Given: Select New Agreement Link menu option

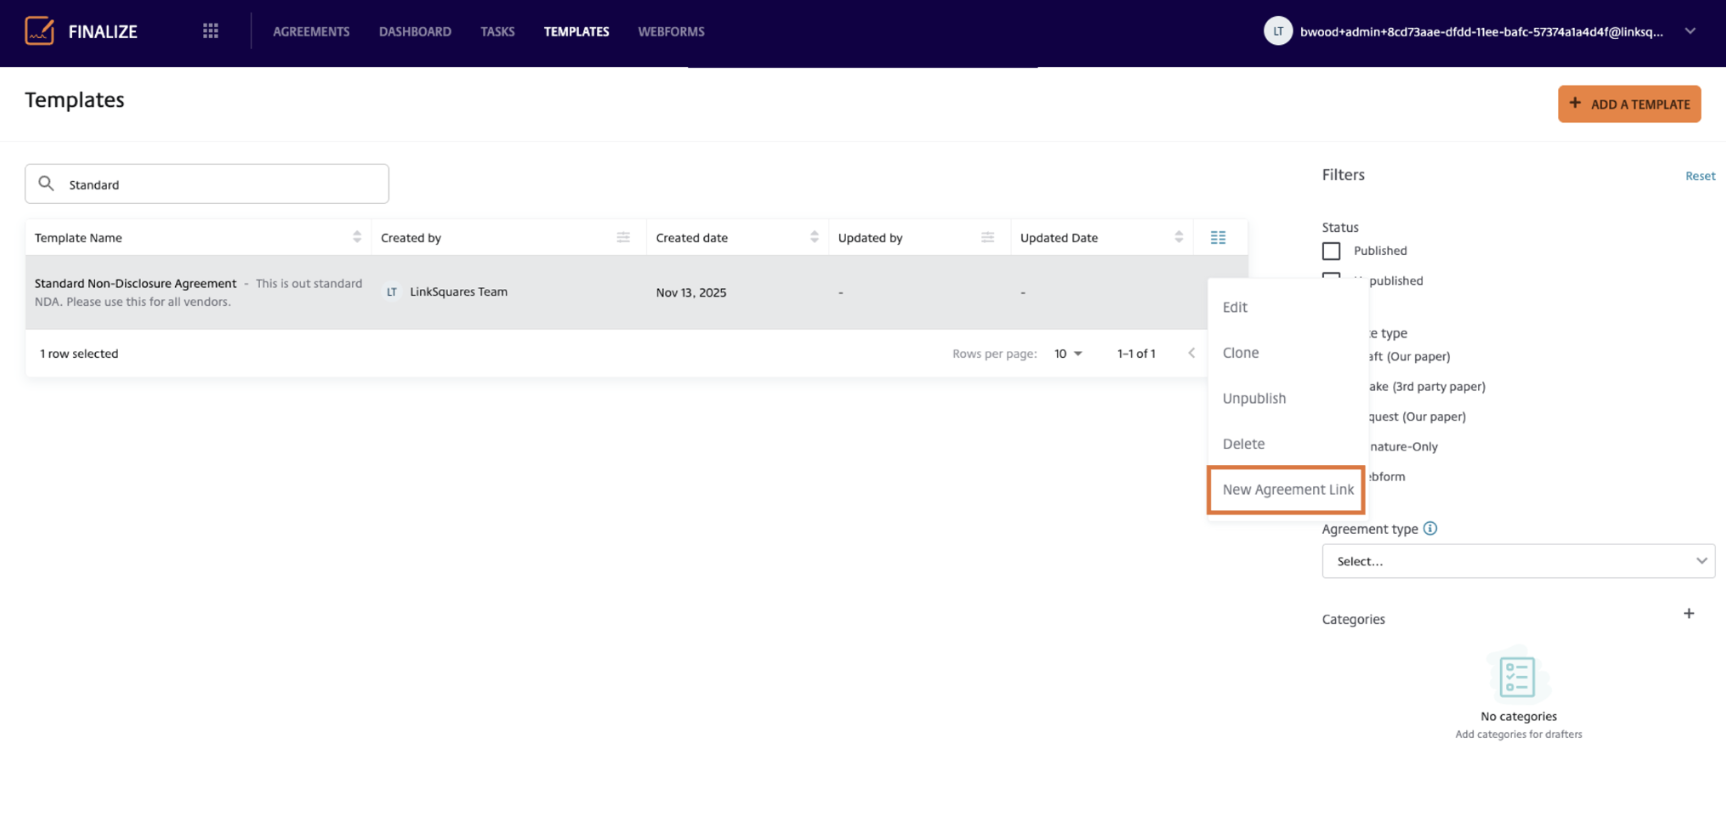Looking at the screenshot, I should point(1287,490).
